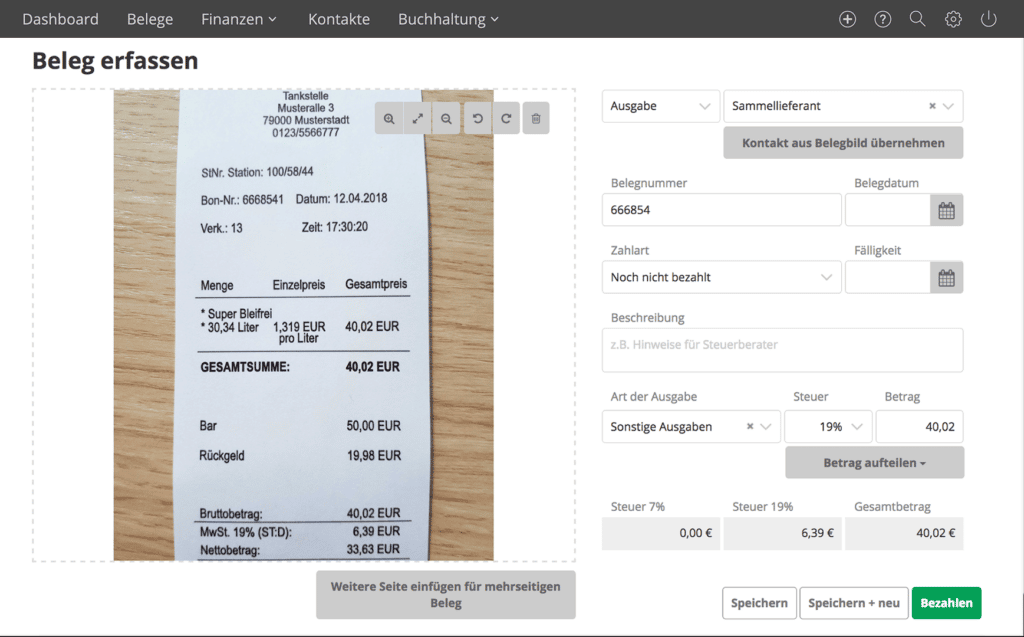Click the green Bezahlen button

[x=946, y=602]
